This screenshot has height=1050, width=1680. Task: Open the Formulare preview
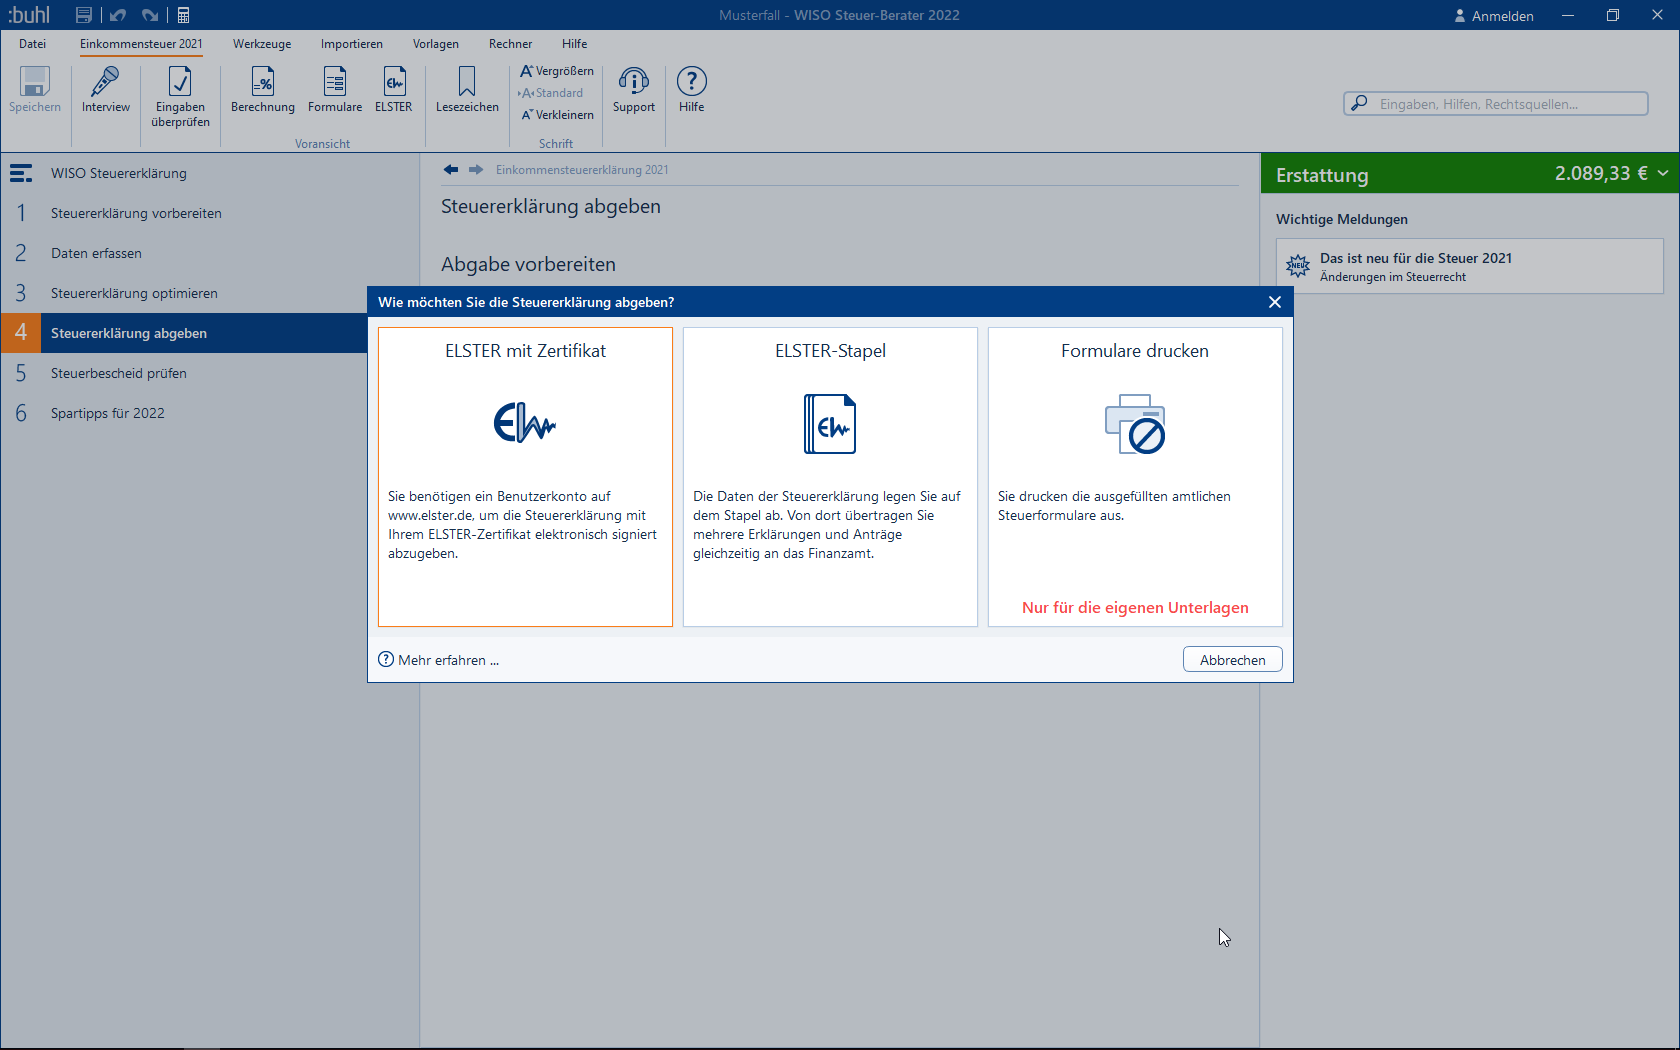pos(335,90)
